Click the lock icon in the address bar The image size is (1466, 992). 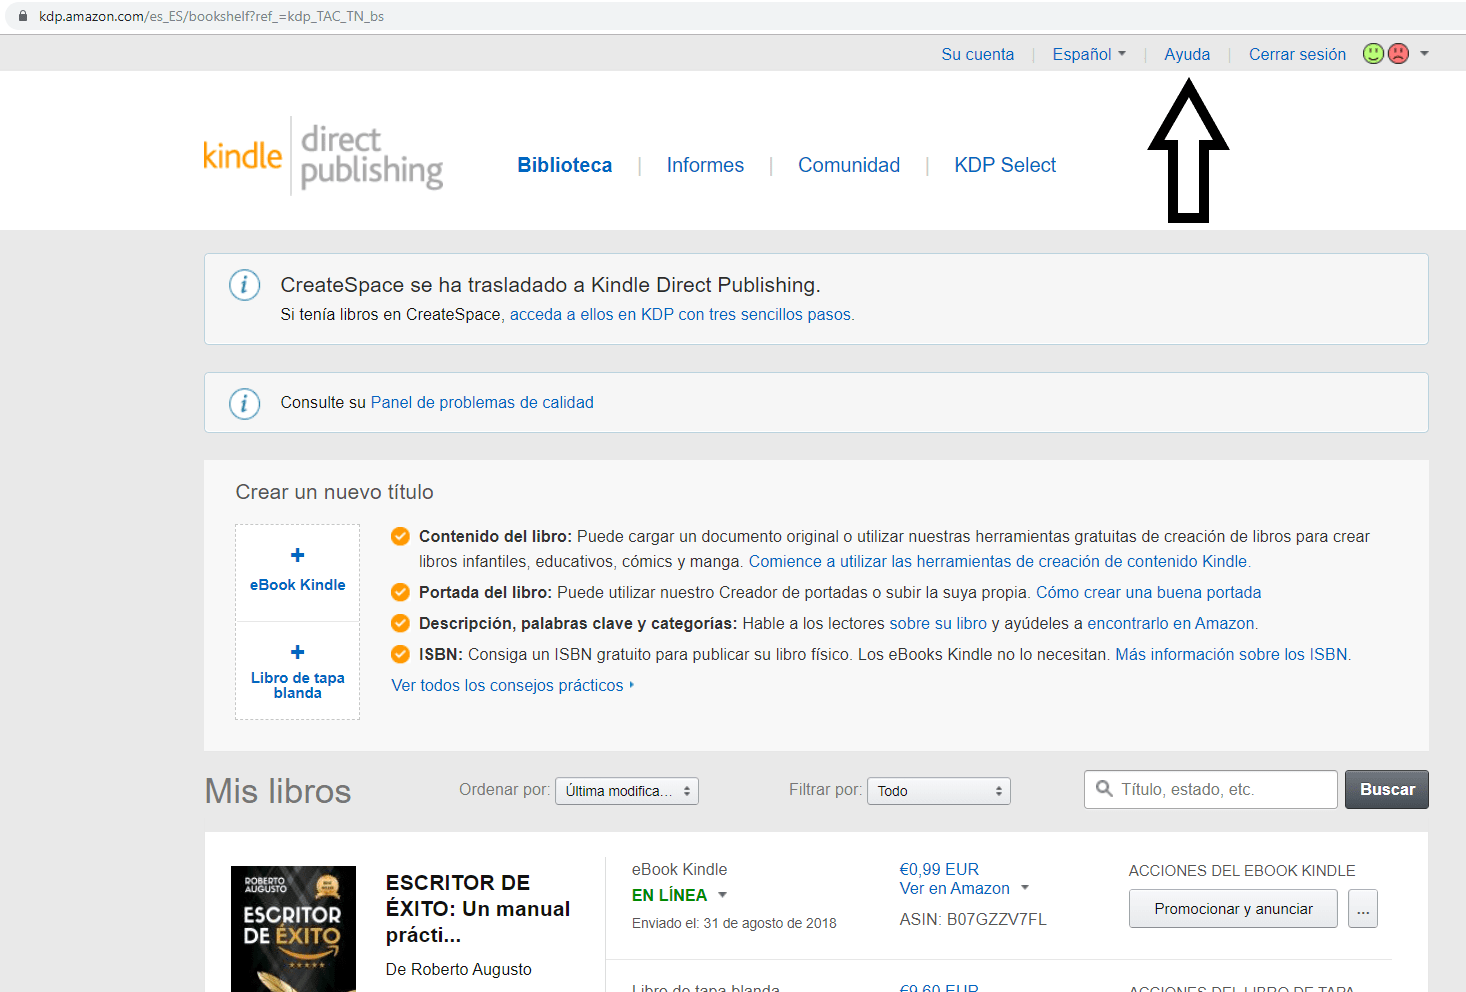tap(23, 16)
